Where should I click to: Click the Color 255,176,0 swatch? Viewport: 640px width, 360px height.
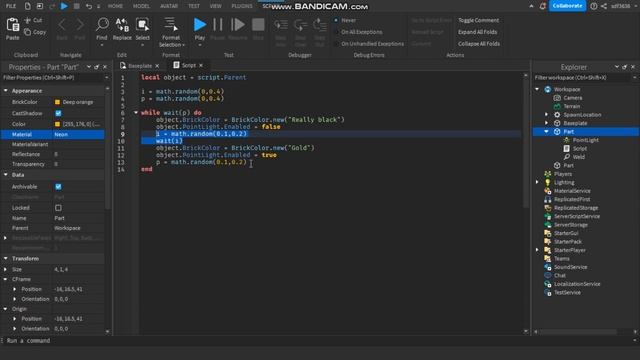(57, 124)
